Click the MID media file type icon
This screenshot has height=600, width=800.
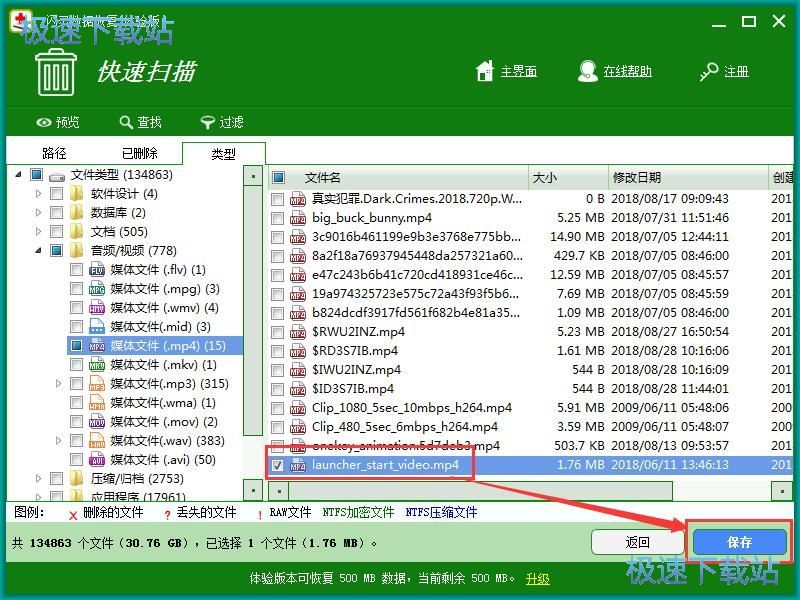click(97, 327)
